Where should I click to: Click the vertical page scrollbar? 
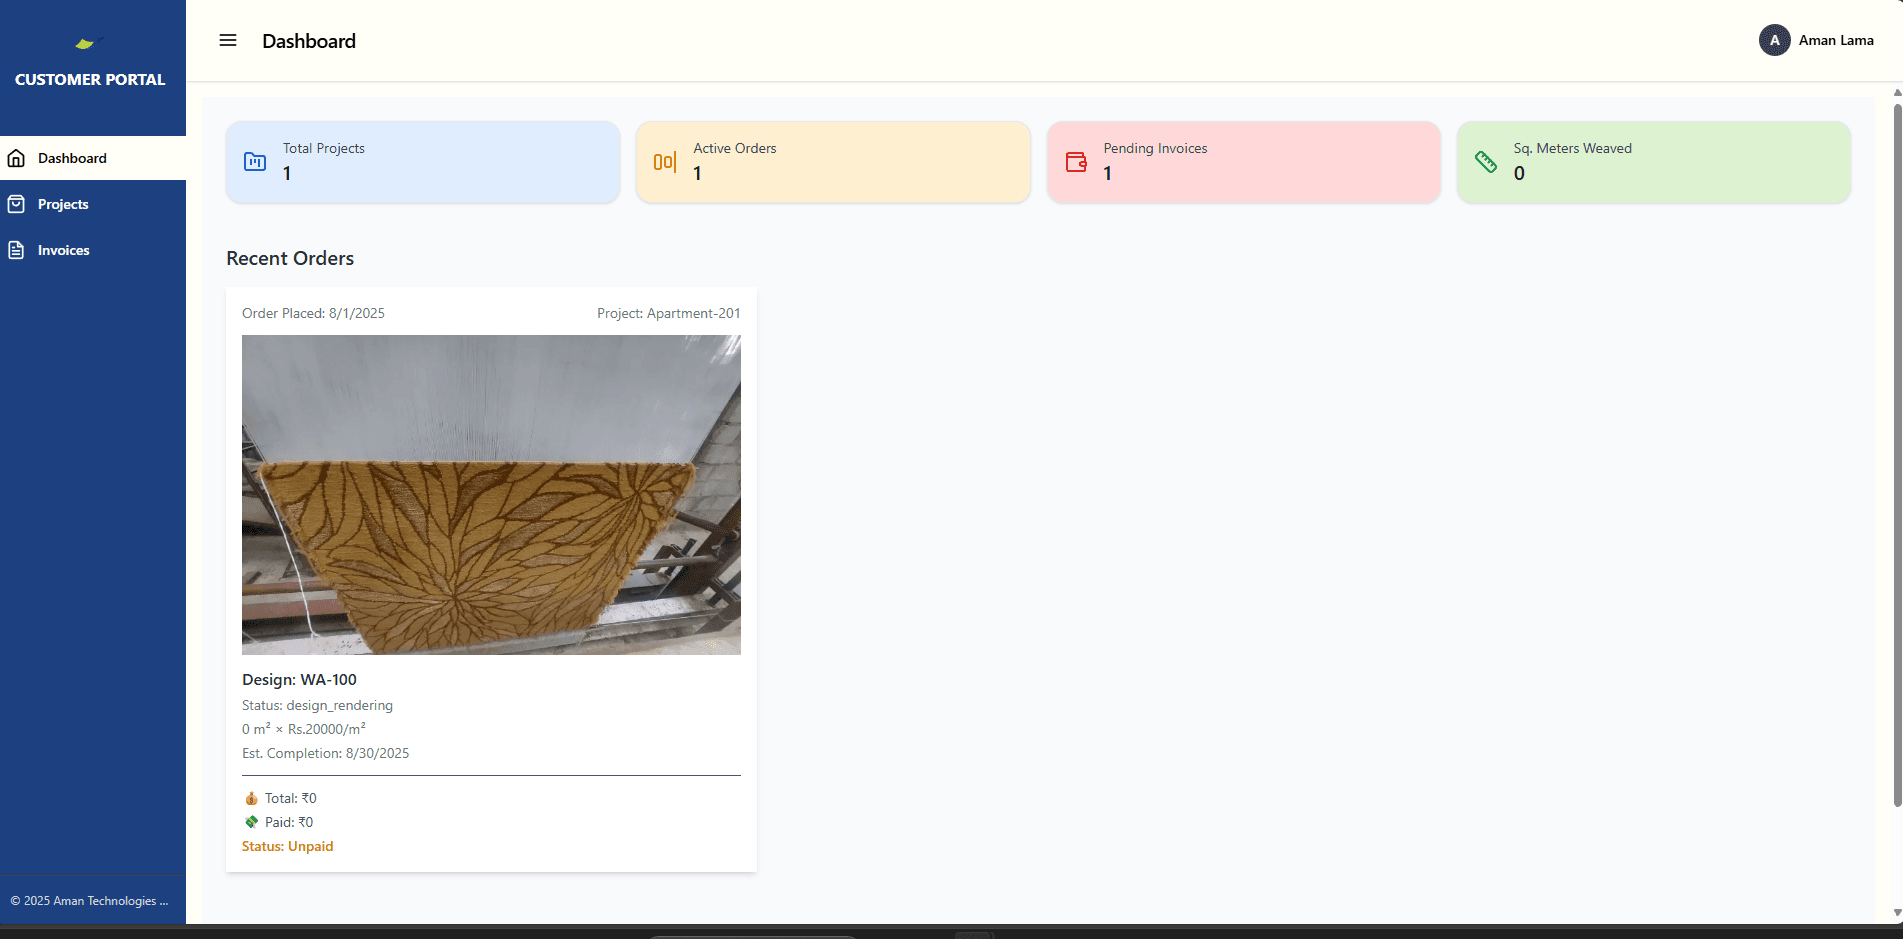(x=1897, y=450)
